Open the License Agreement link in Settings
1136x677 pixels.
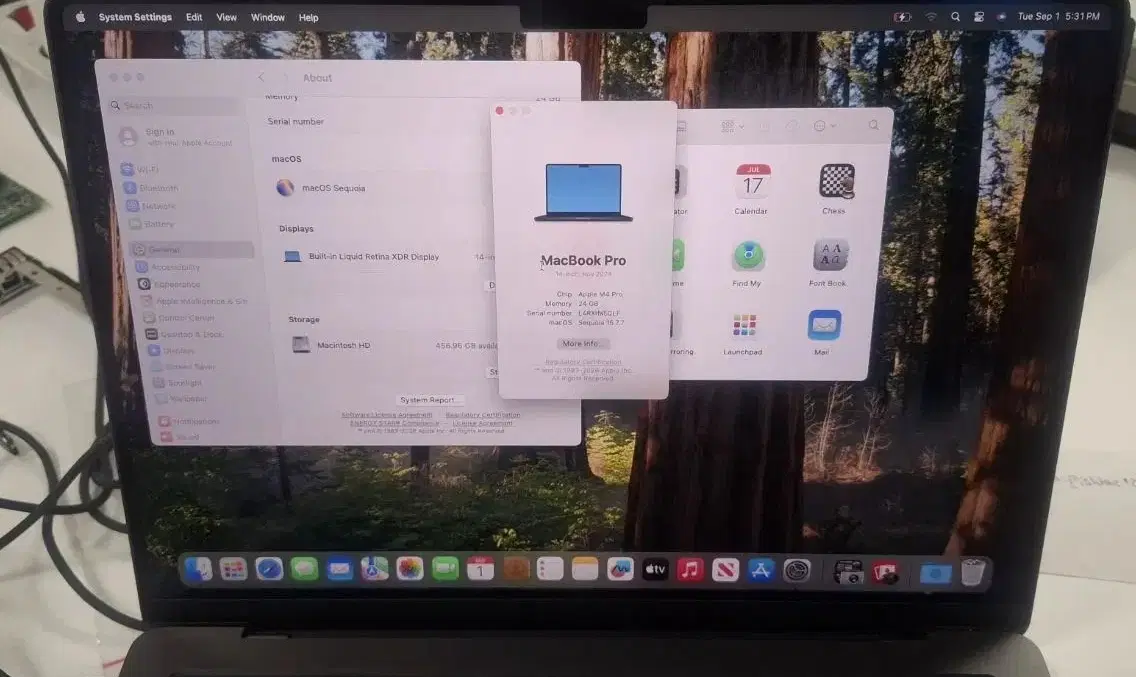point(483,423)
